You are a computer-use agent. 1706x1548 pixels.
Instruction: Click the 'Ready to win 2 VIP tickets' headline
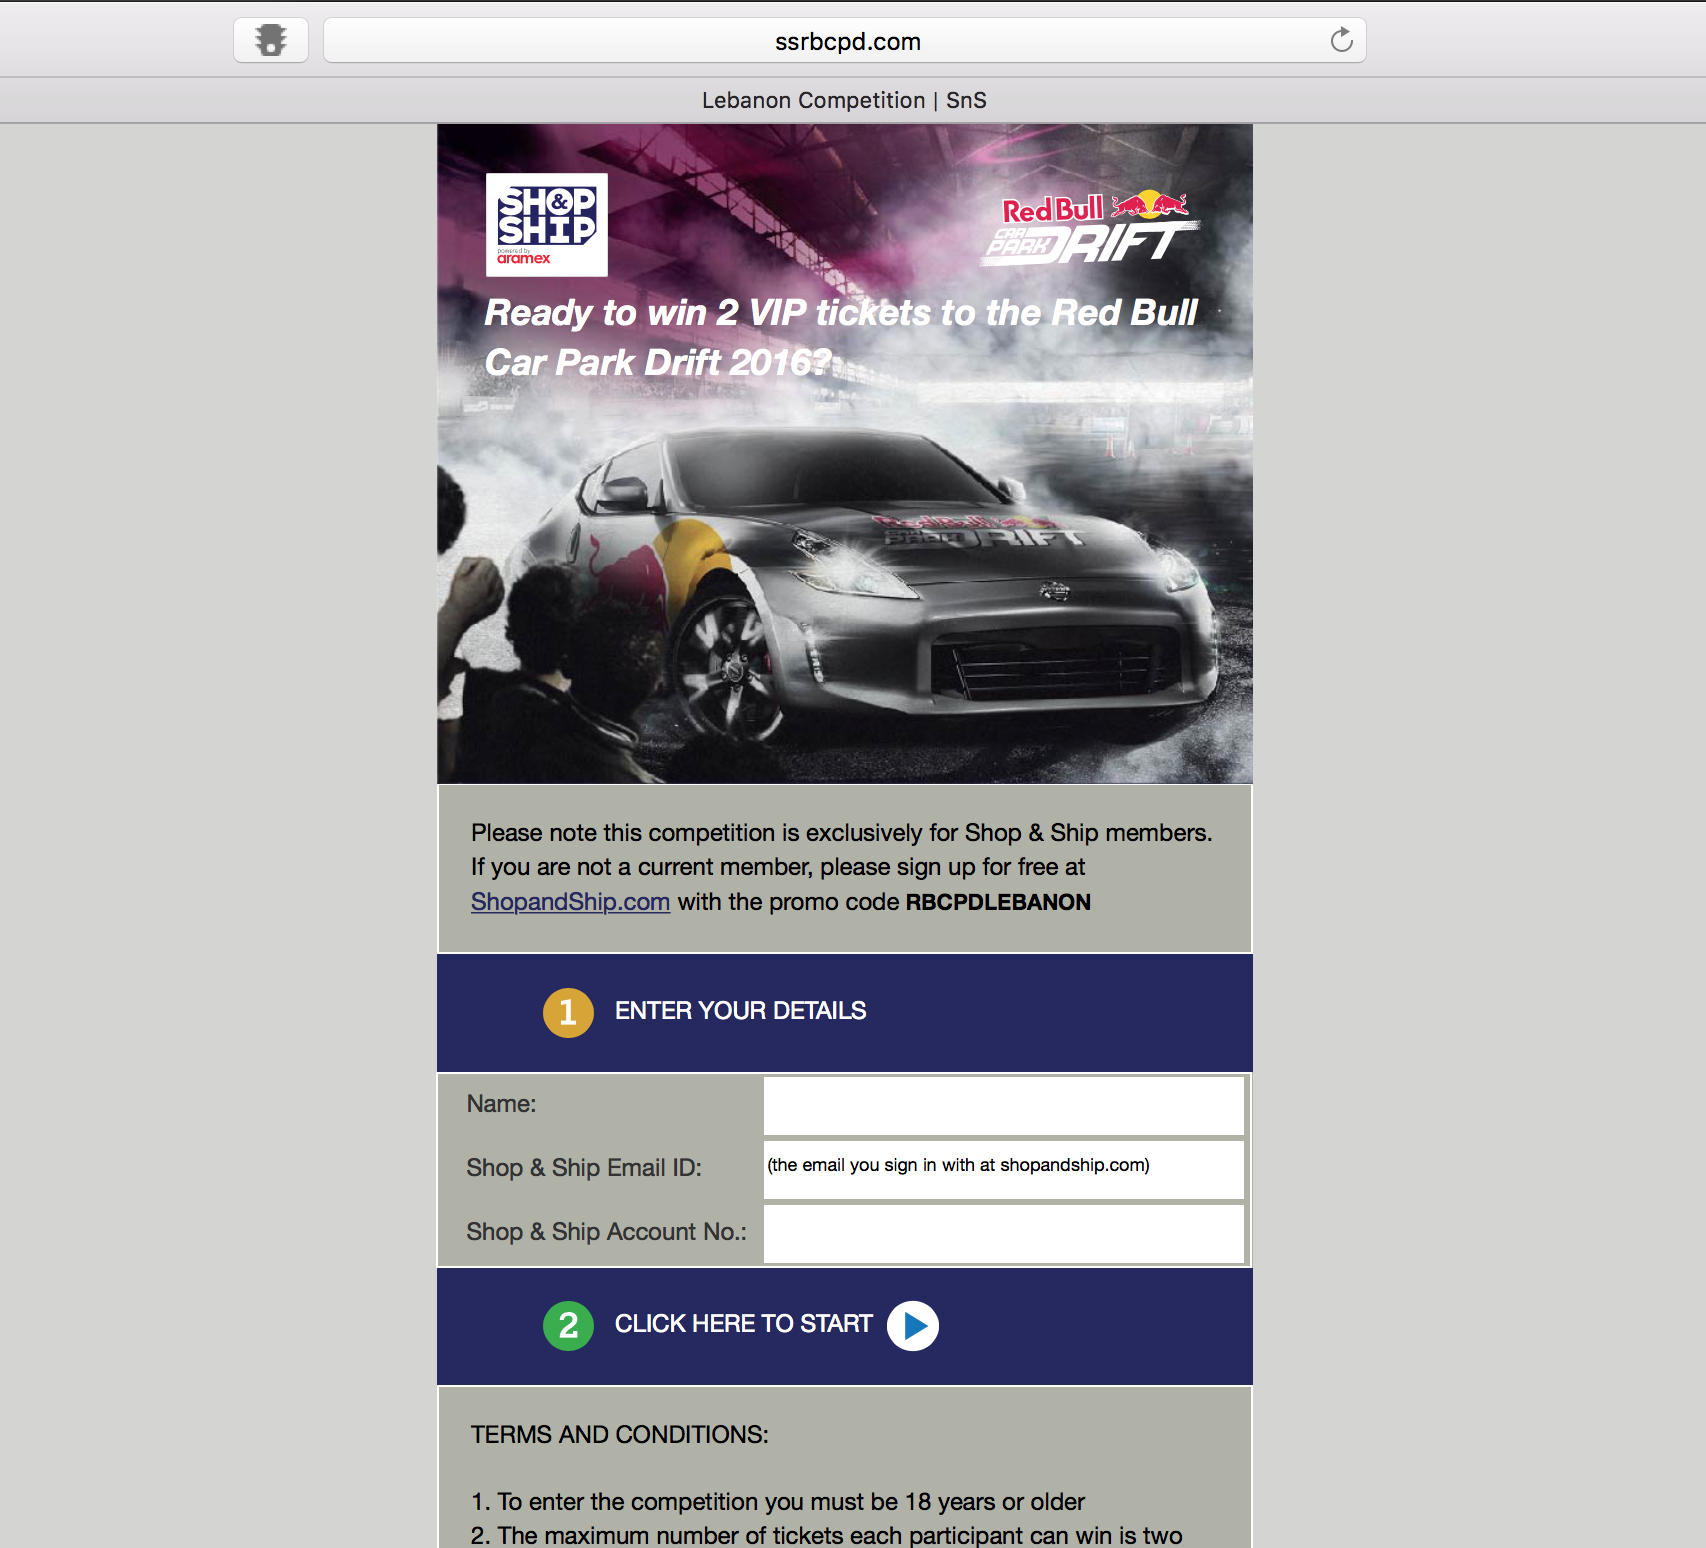click(x=840, y=337)
